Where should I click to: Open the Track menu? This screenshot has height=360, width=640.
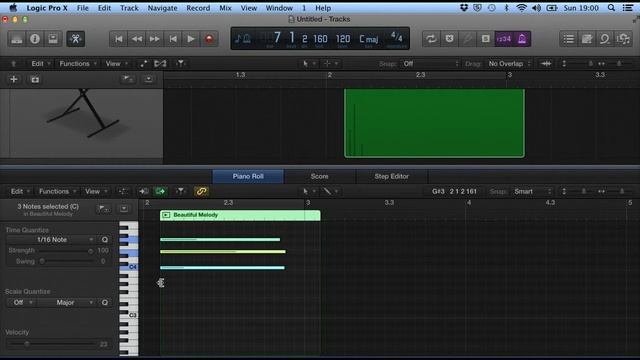[x=129, y=8]
